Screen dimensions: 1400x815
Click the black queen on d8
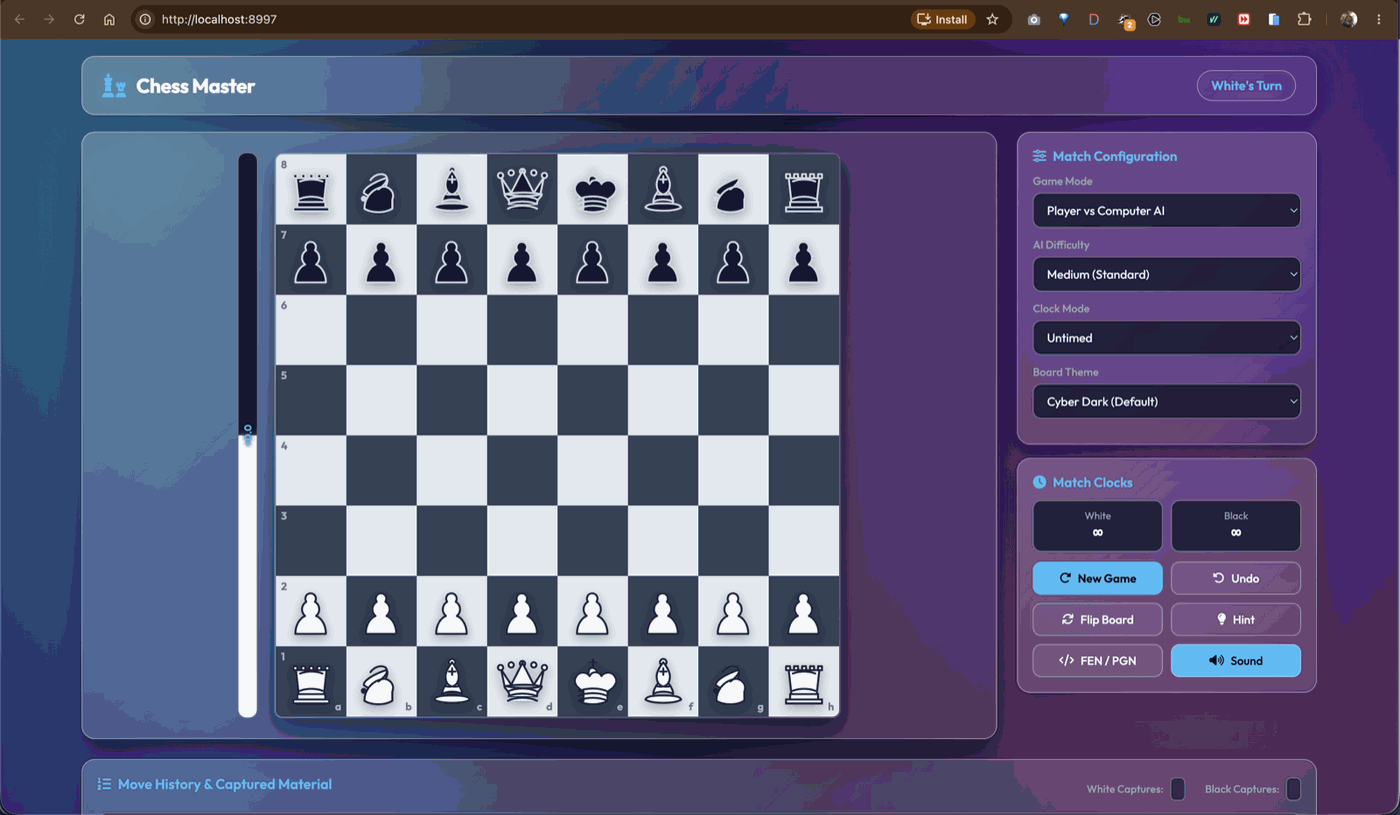522,189
